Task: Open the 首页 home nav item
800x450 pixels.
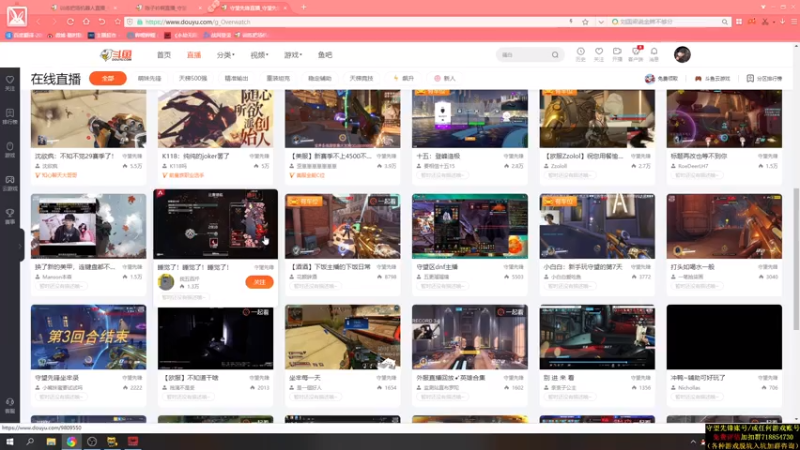Action: 164,55
